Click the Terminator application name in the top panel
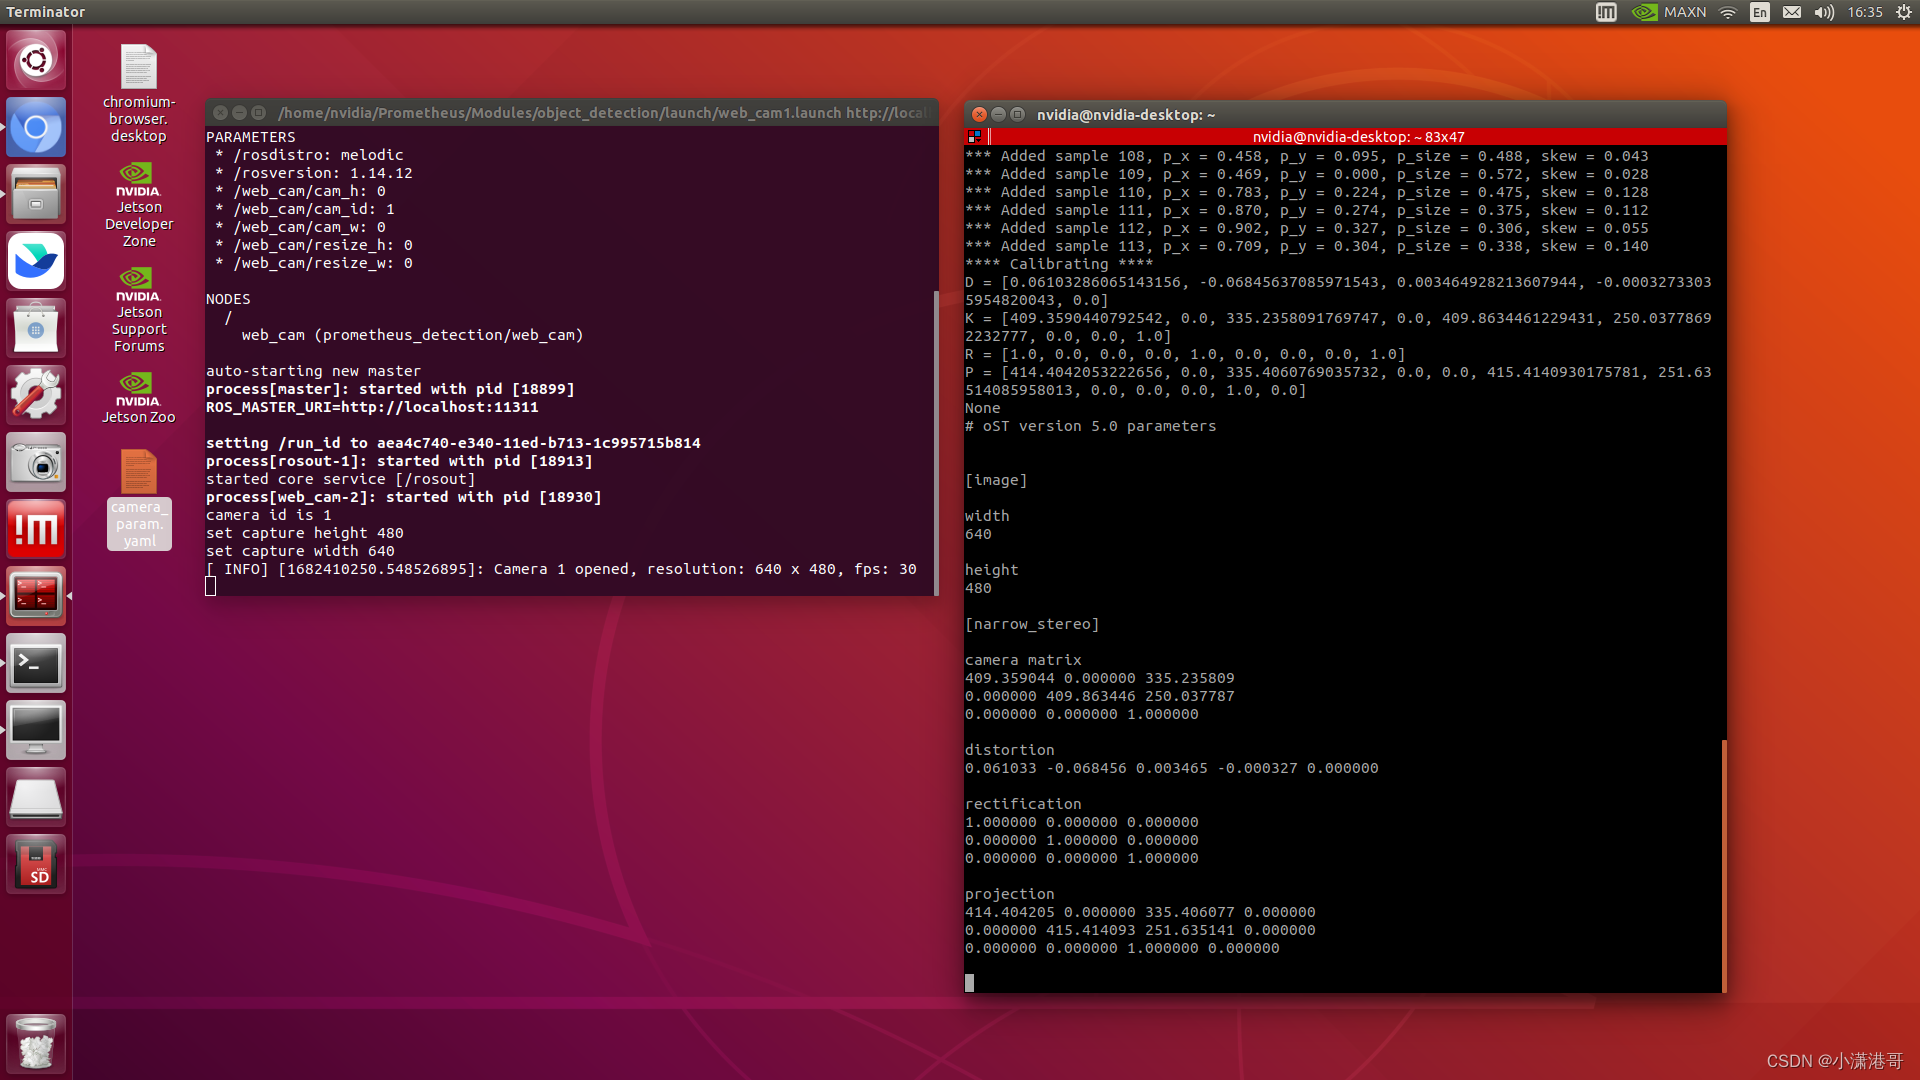 click(46, 12)
